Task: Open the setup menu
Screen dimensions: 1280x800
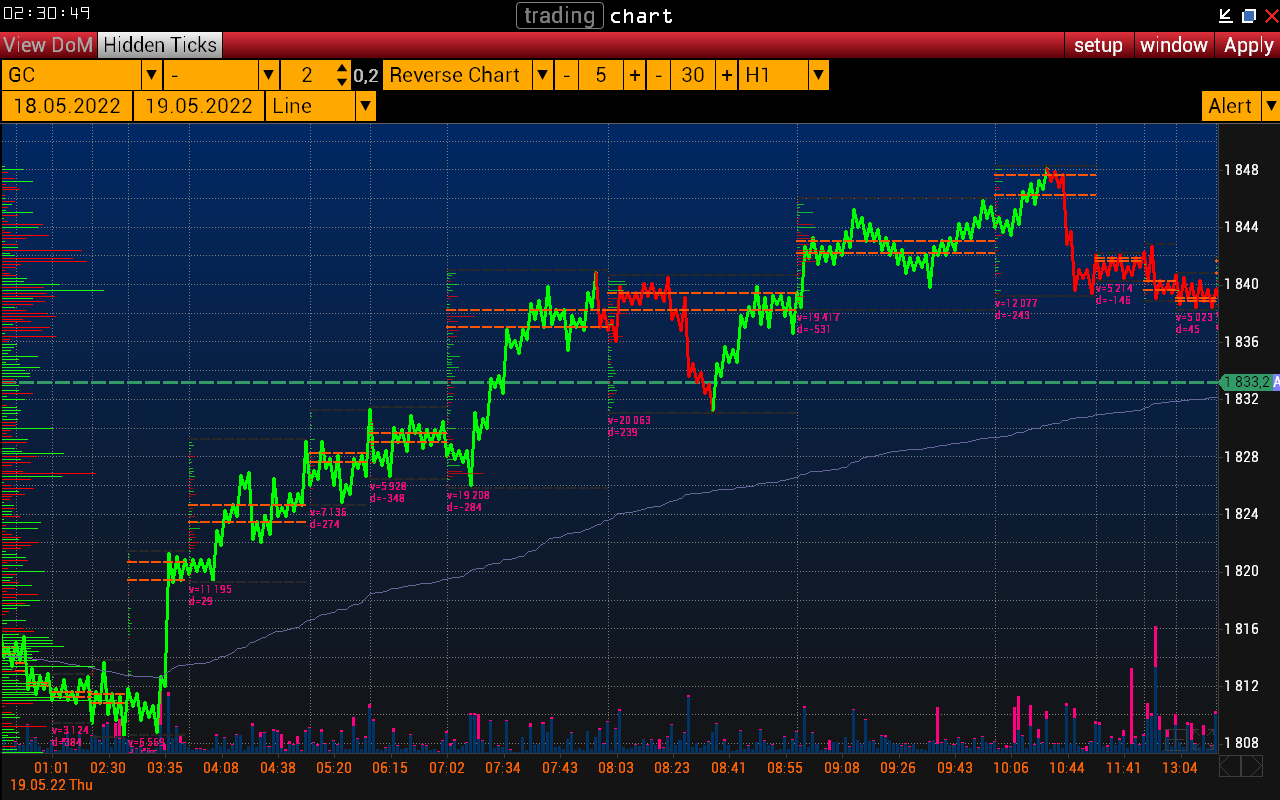Action: [x=1098, y=45]
